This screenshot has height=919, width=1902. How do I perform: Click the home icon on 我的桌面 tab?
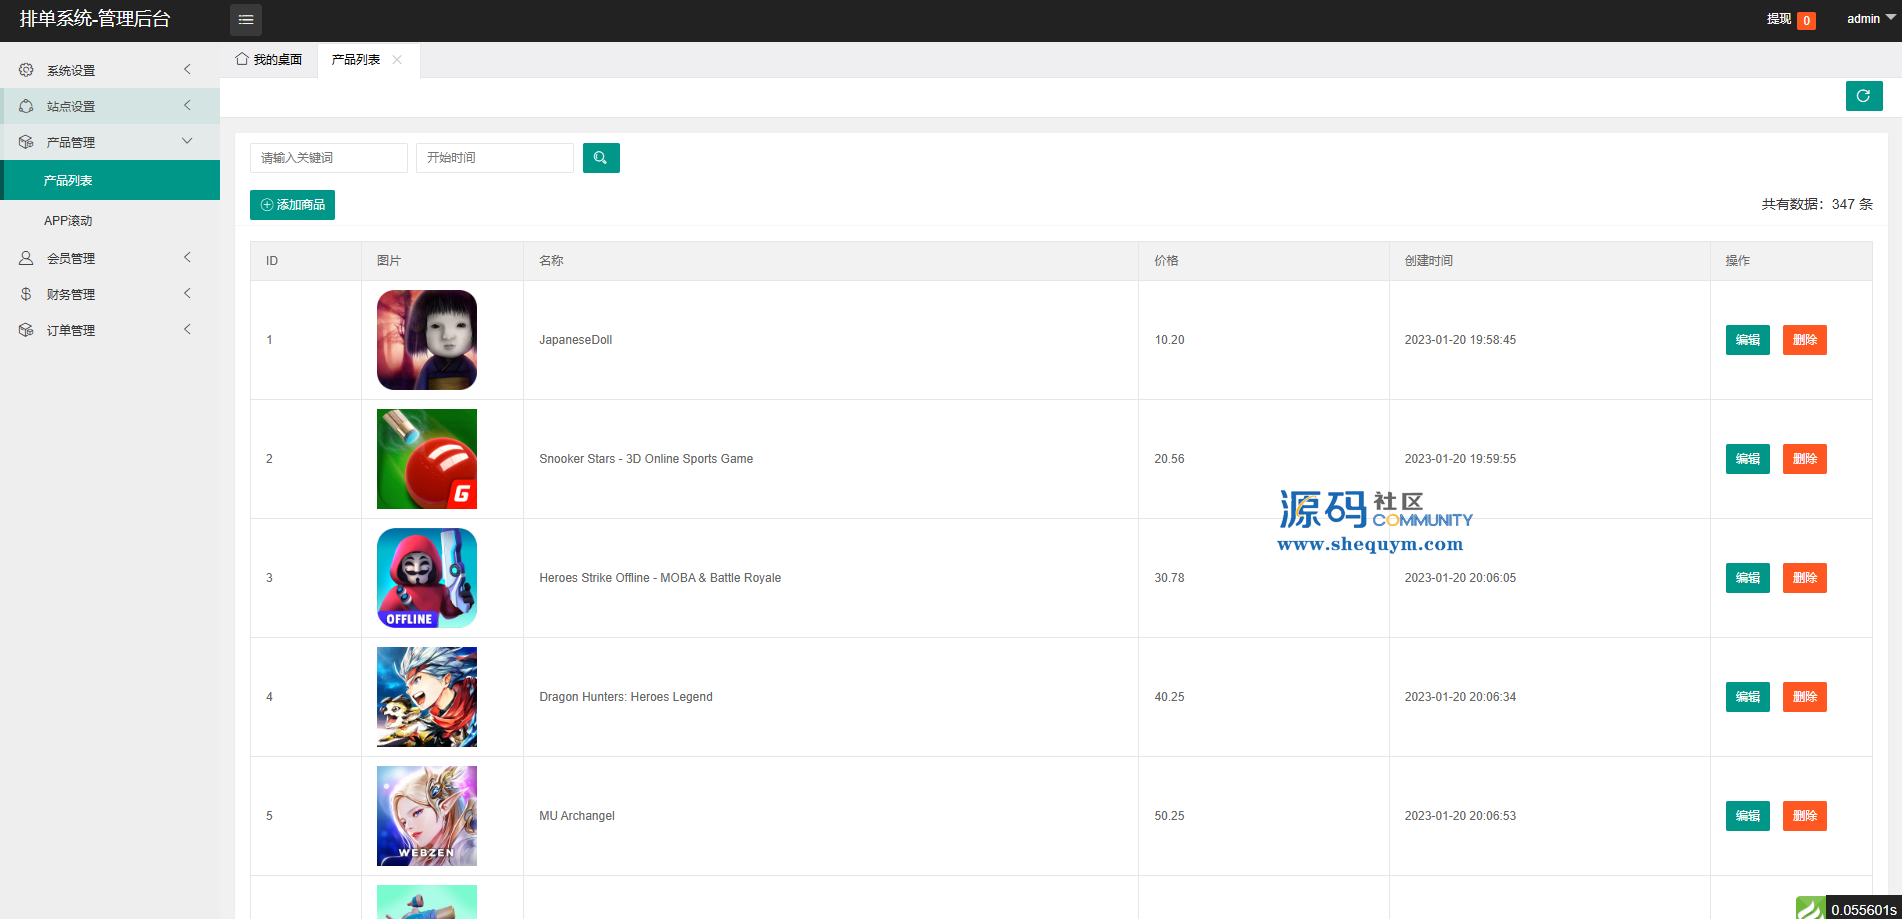[241, 59]
